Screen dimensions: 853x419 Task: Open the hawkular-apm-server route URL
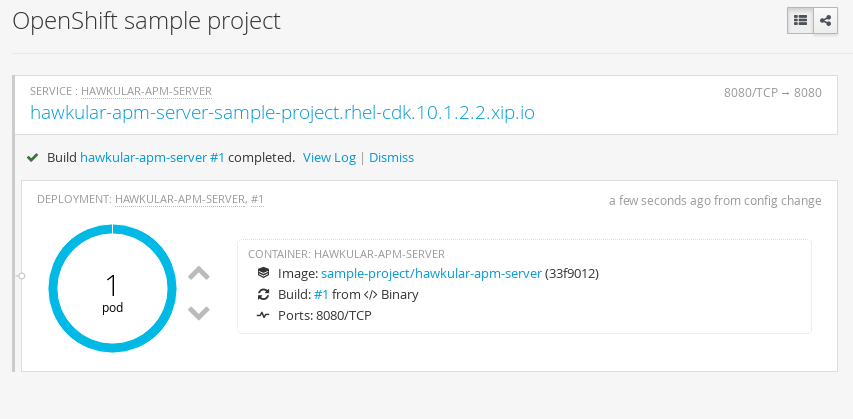pyautogui.click(x=282, y=113)
